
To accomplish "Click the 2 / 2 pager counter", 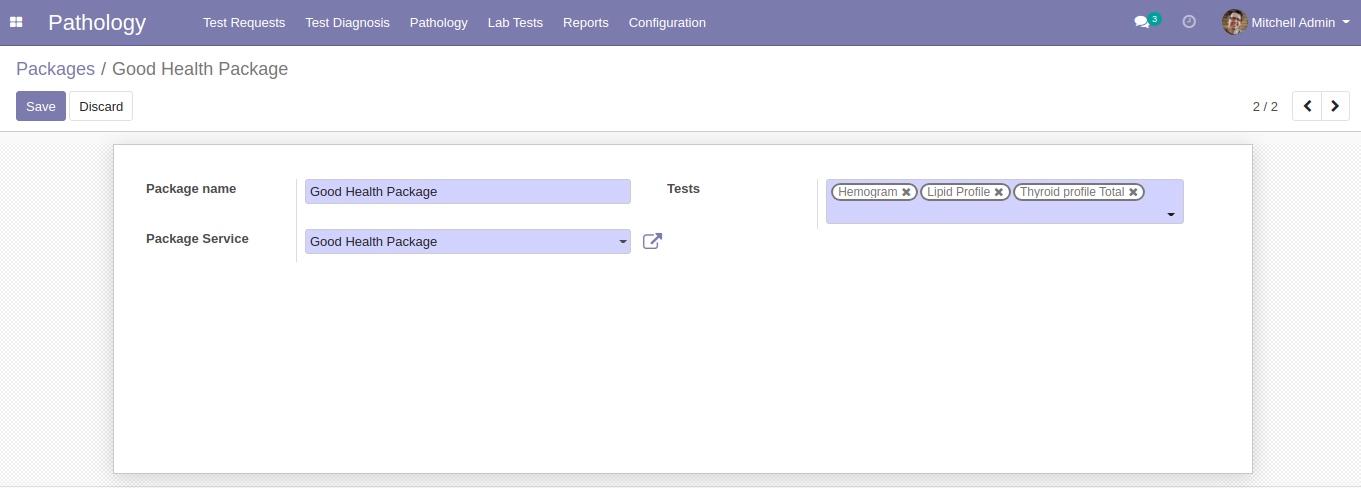I will [x=1265, y=106].
